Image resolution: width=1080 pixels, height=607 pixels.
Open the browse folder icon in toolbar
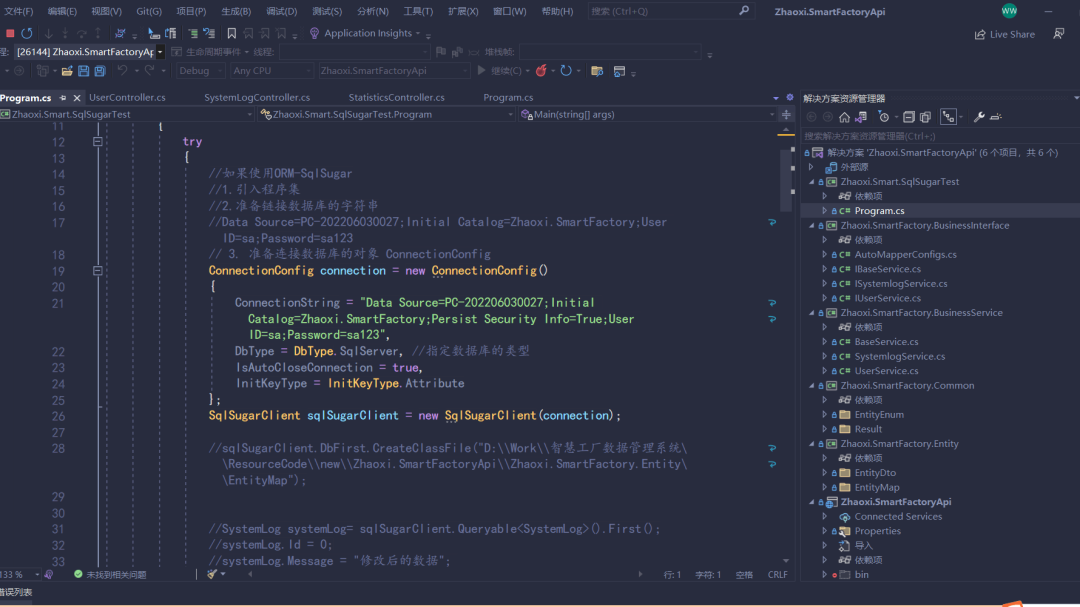(x=597, y=71)
